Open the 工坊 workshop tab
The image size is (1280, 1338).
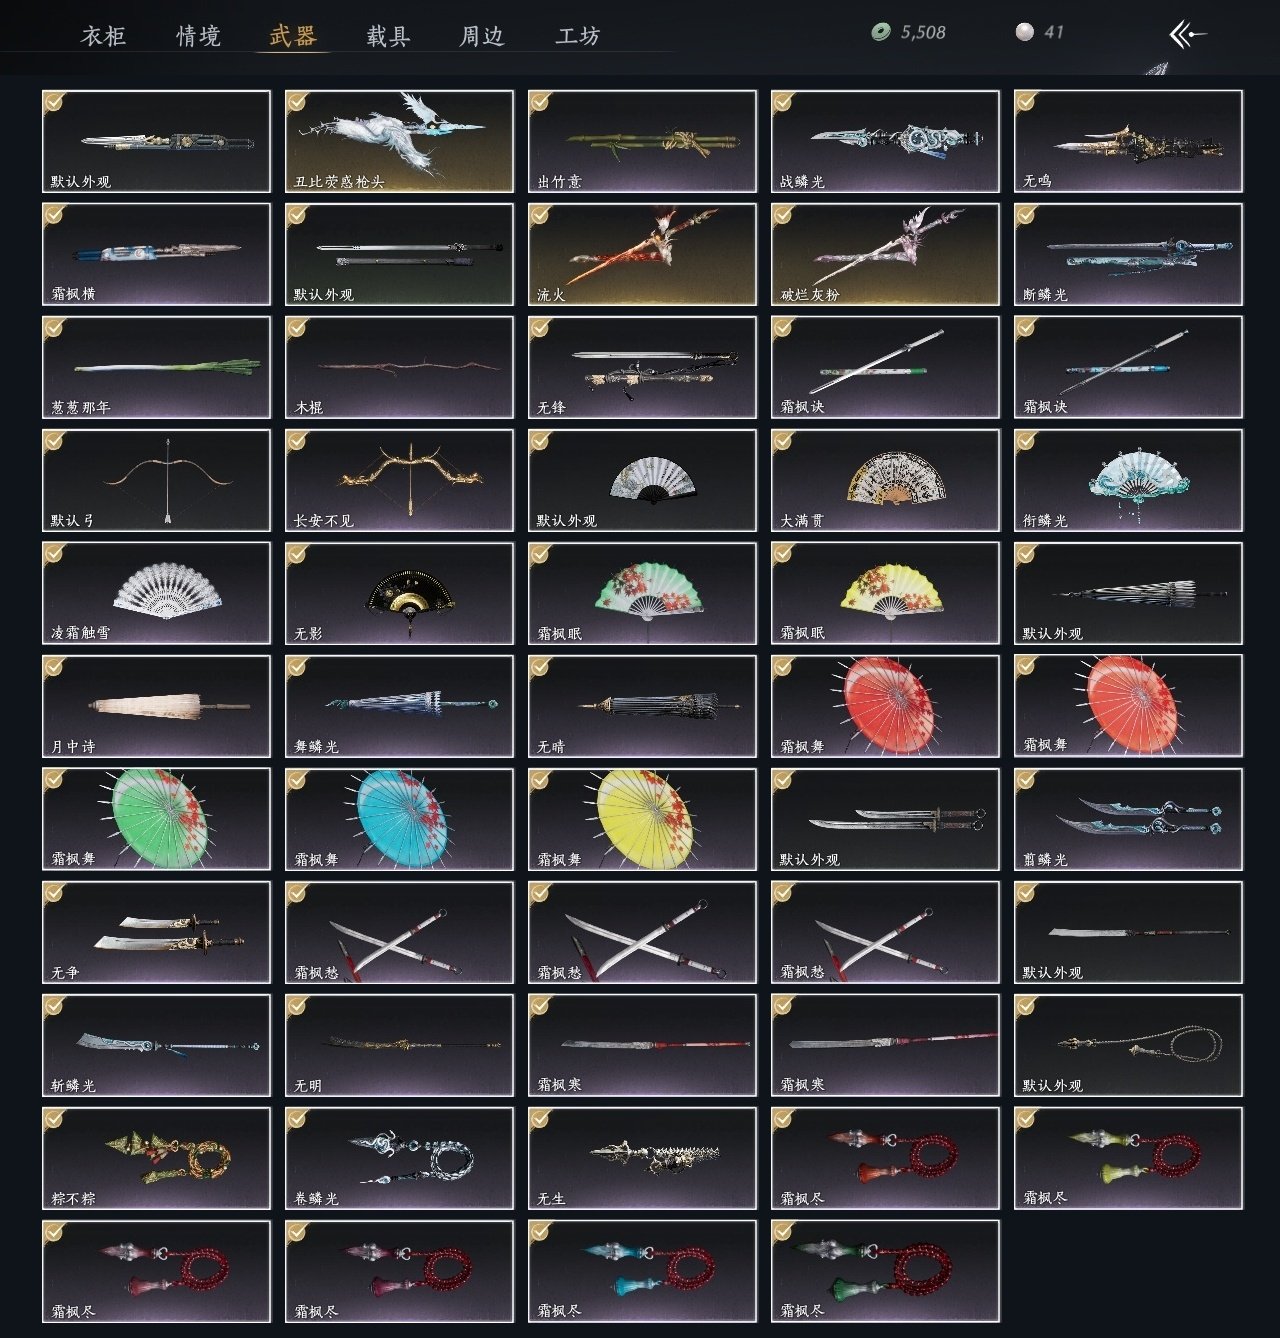pos(578,36)
